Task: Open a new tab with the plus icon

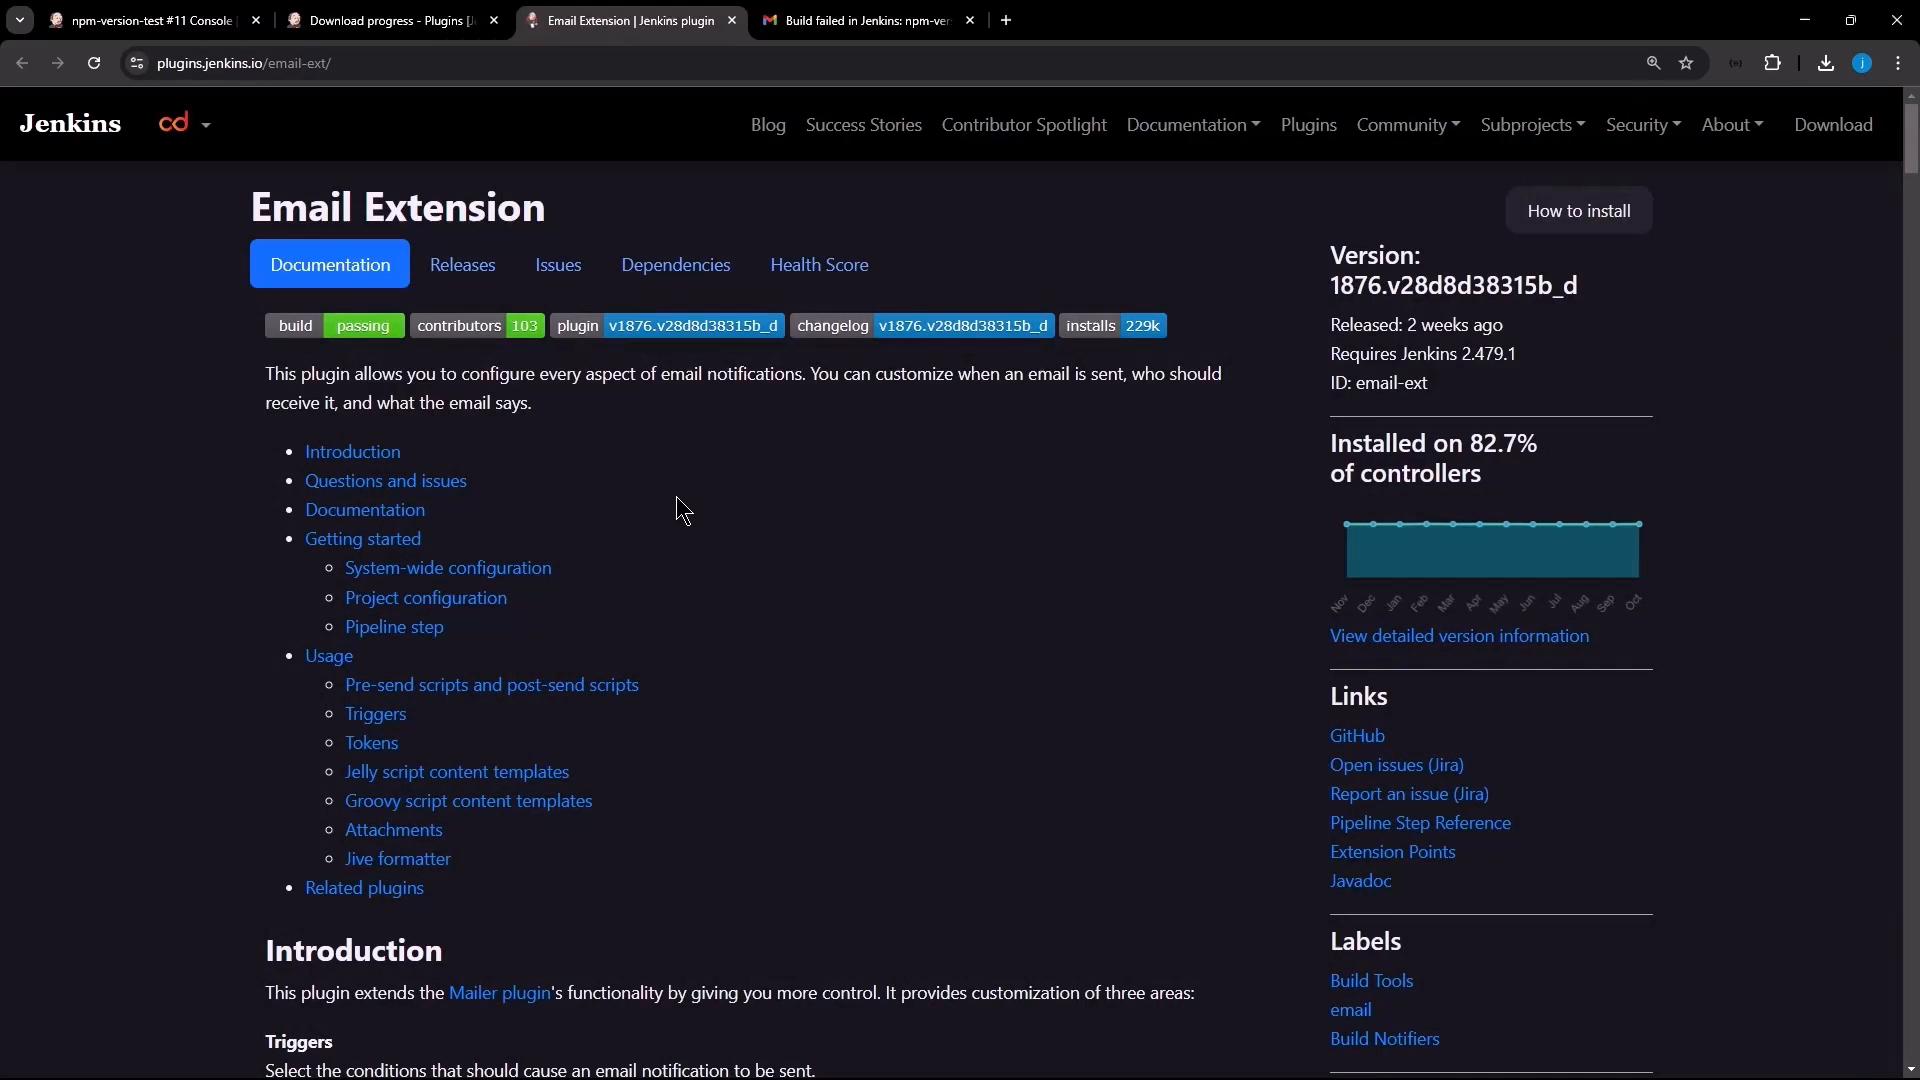Action: (1006, 20)
